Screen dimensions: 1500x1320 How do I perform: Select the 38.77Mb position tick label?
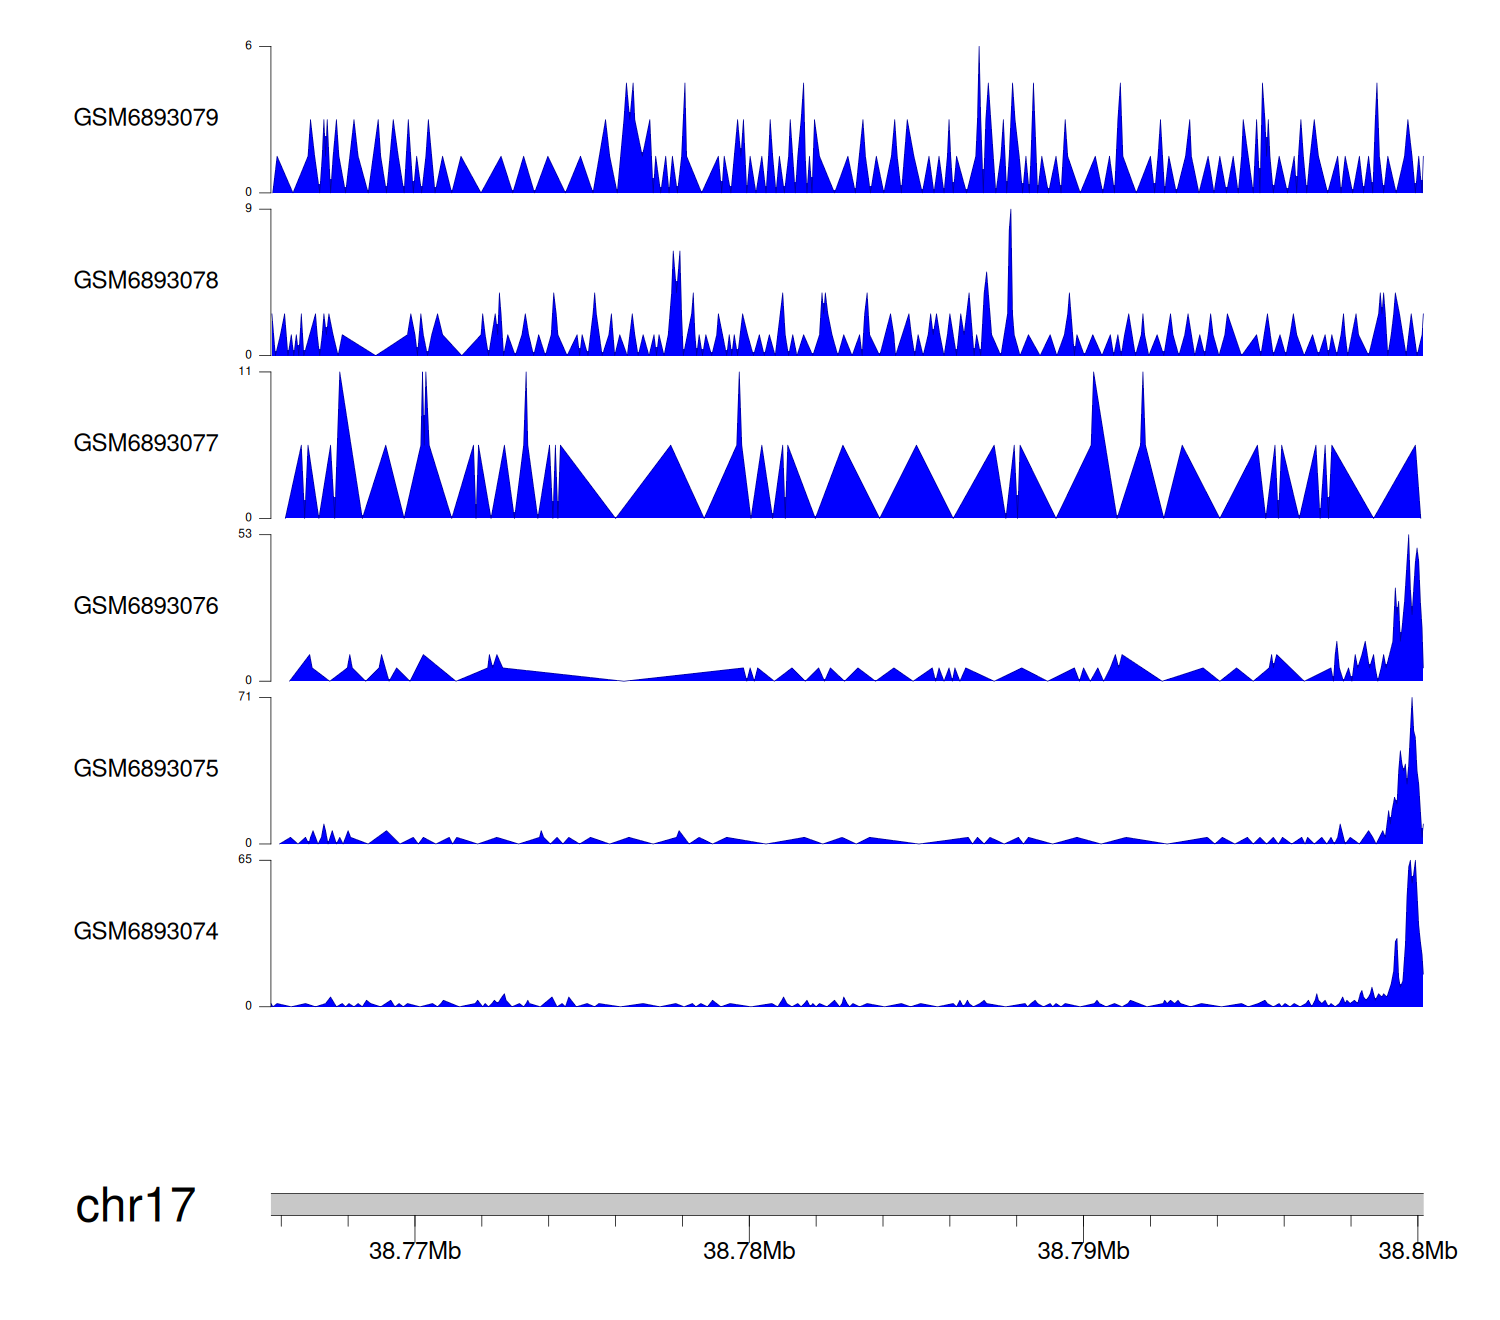point(415,1251)
